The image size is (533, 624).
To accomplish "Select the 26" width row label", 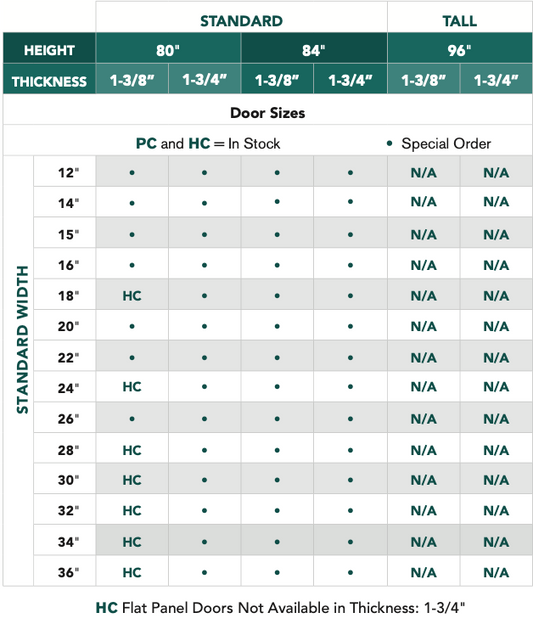I will coord(68,419).
